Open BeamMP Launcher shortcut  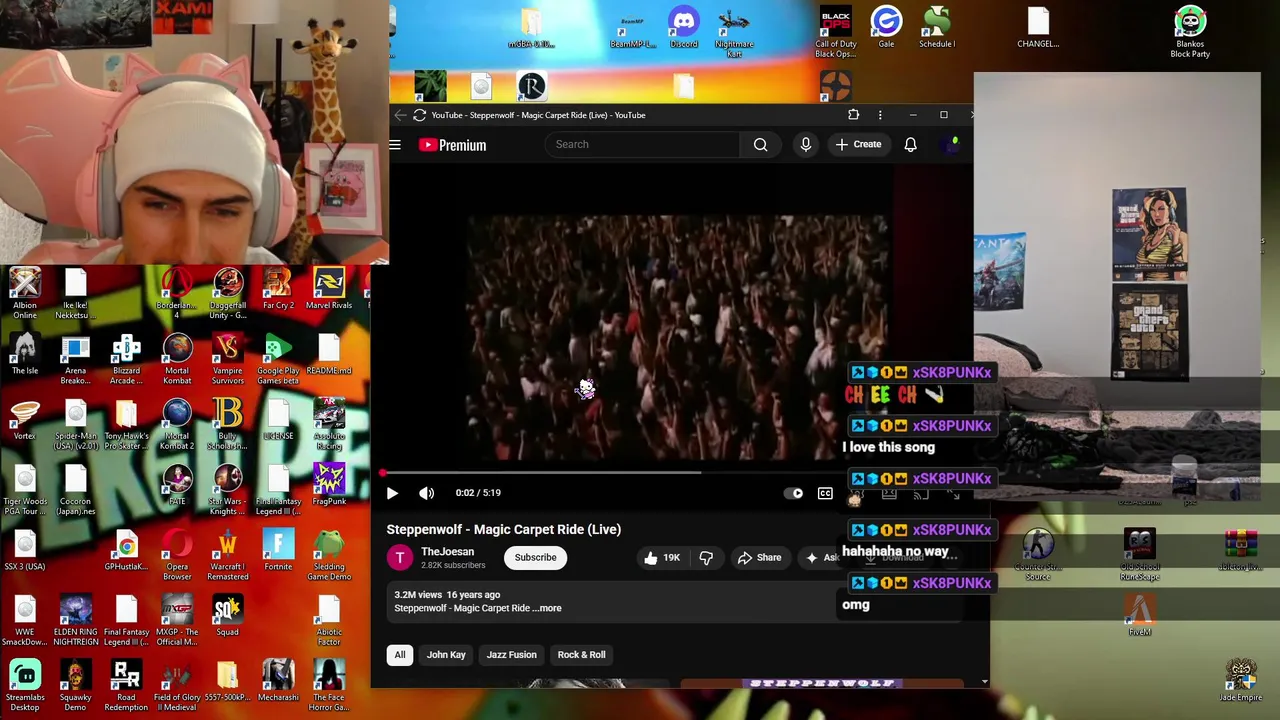pyautogui.click(x=632, y=28)
